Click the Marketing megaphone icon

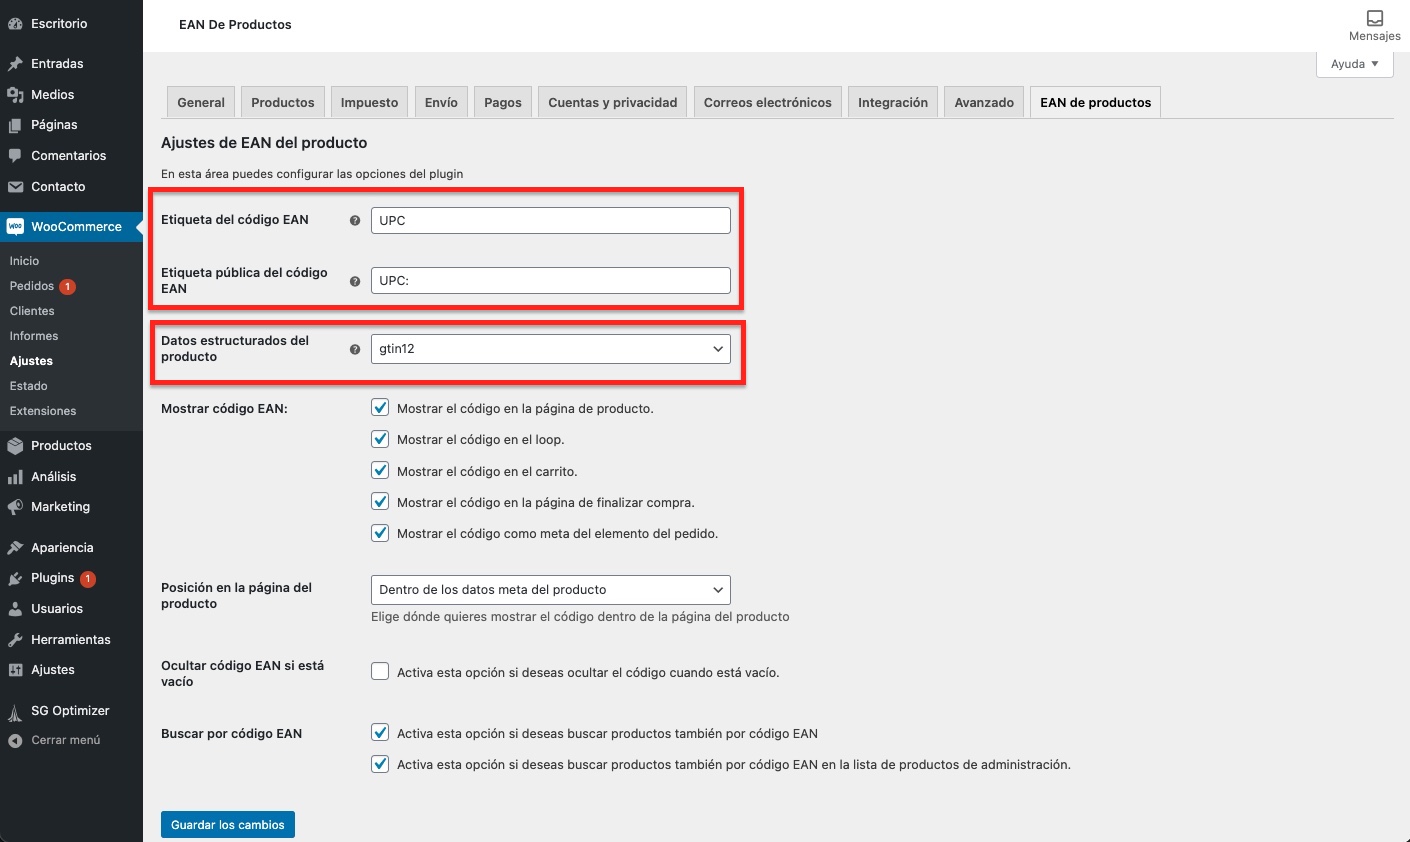pos(15,507)
